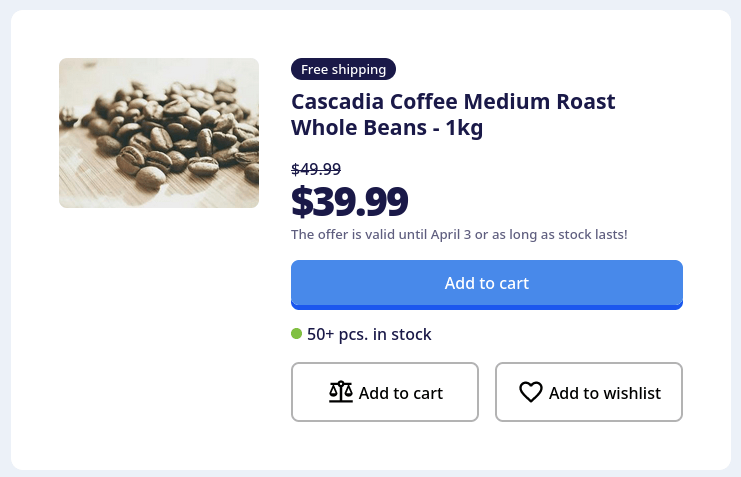This screenshot has width=741, height=477.
Task: Click the 'Add to wishlist' label text
Action: [x=605, y=393]
